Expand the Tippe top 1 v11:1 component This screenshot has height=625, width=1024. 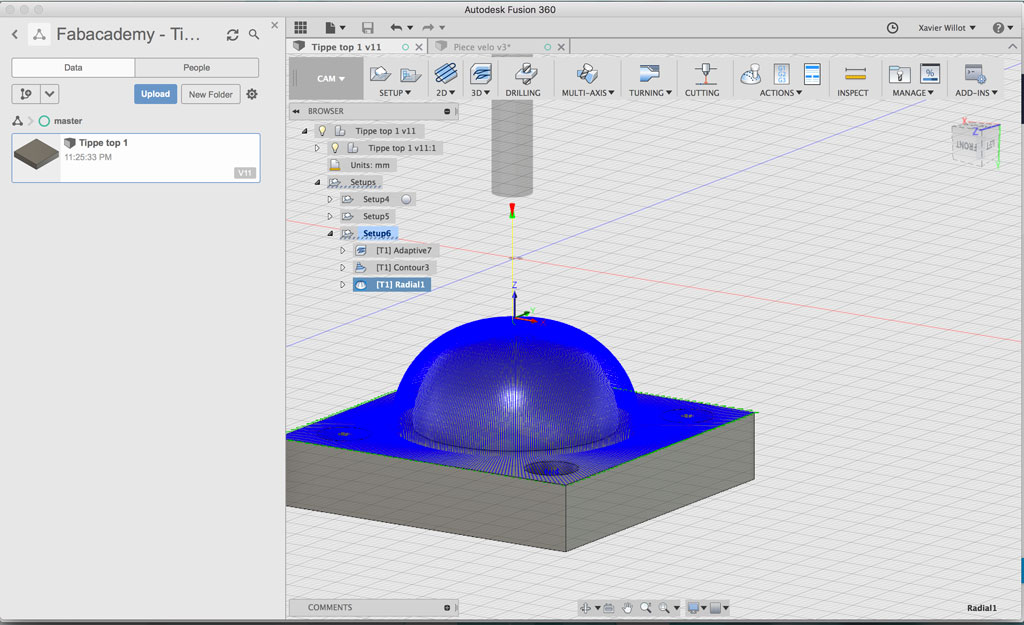(317, 148)
